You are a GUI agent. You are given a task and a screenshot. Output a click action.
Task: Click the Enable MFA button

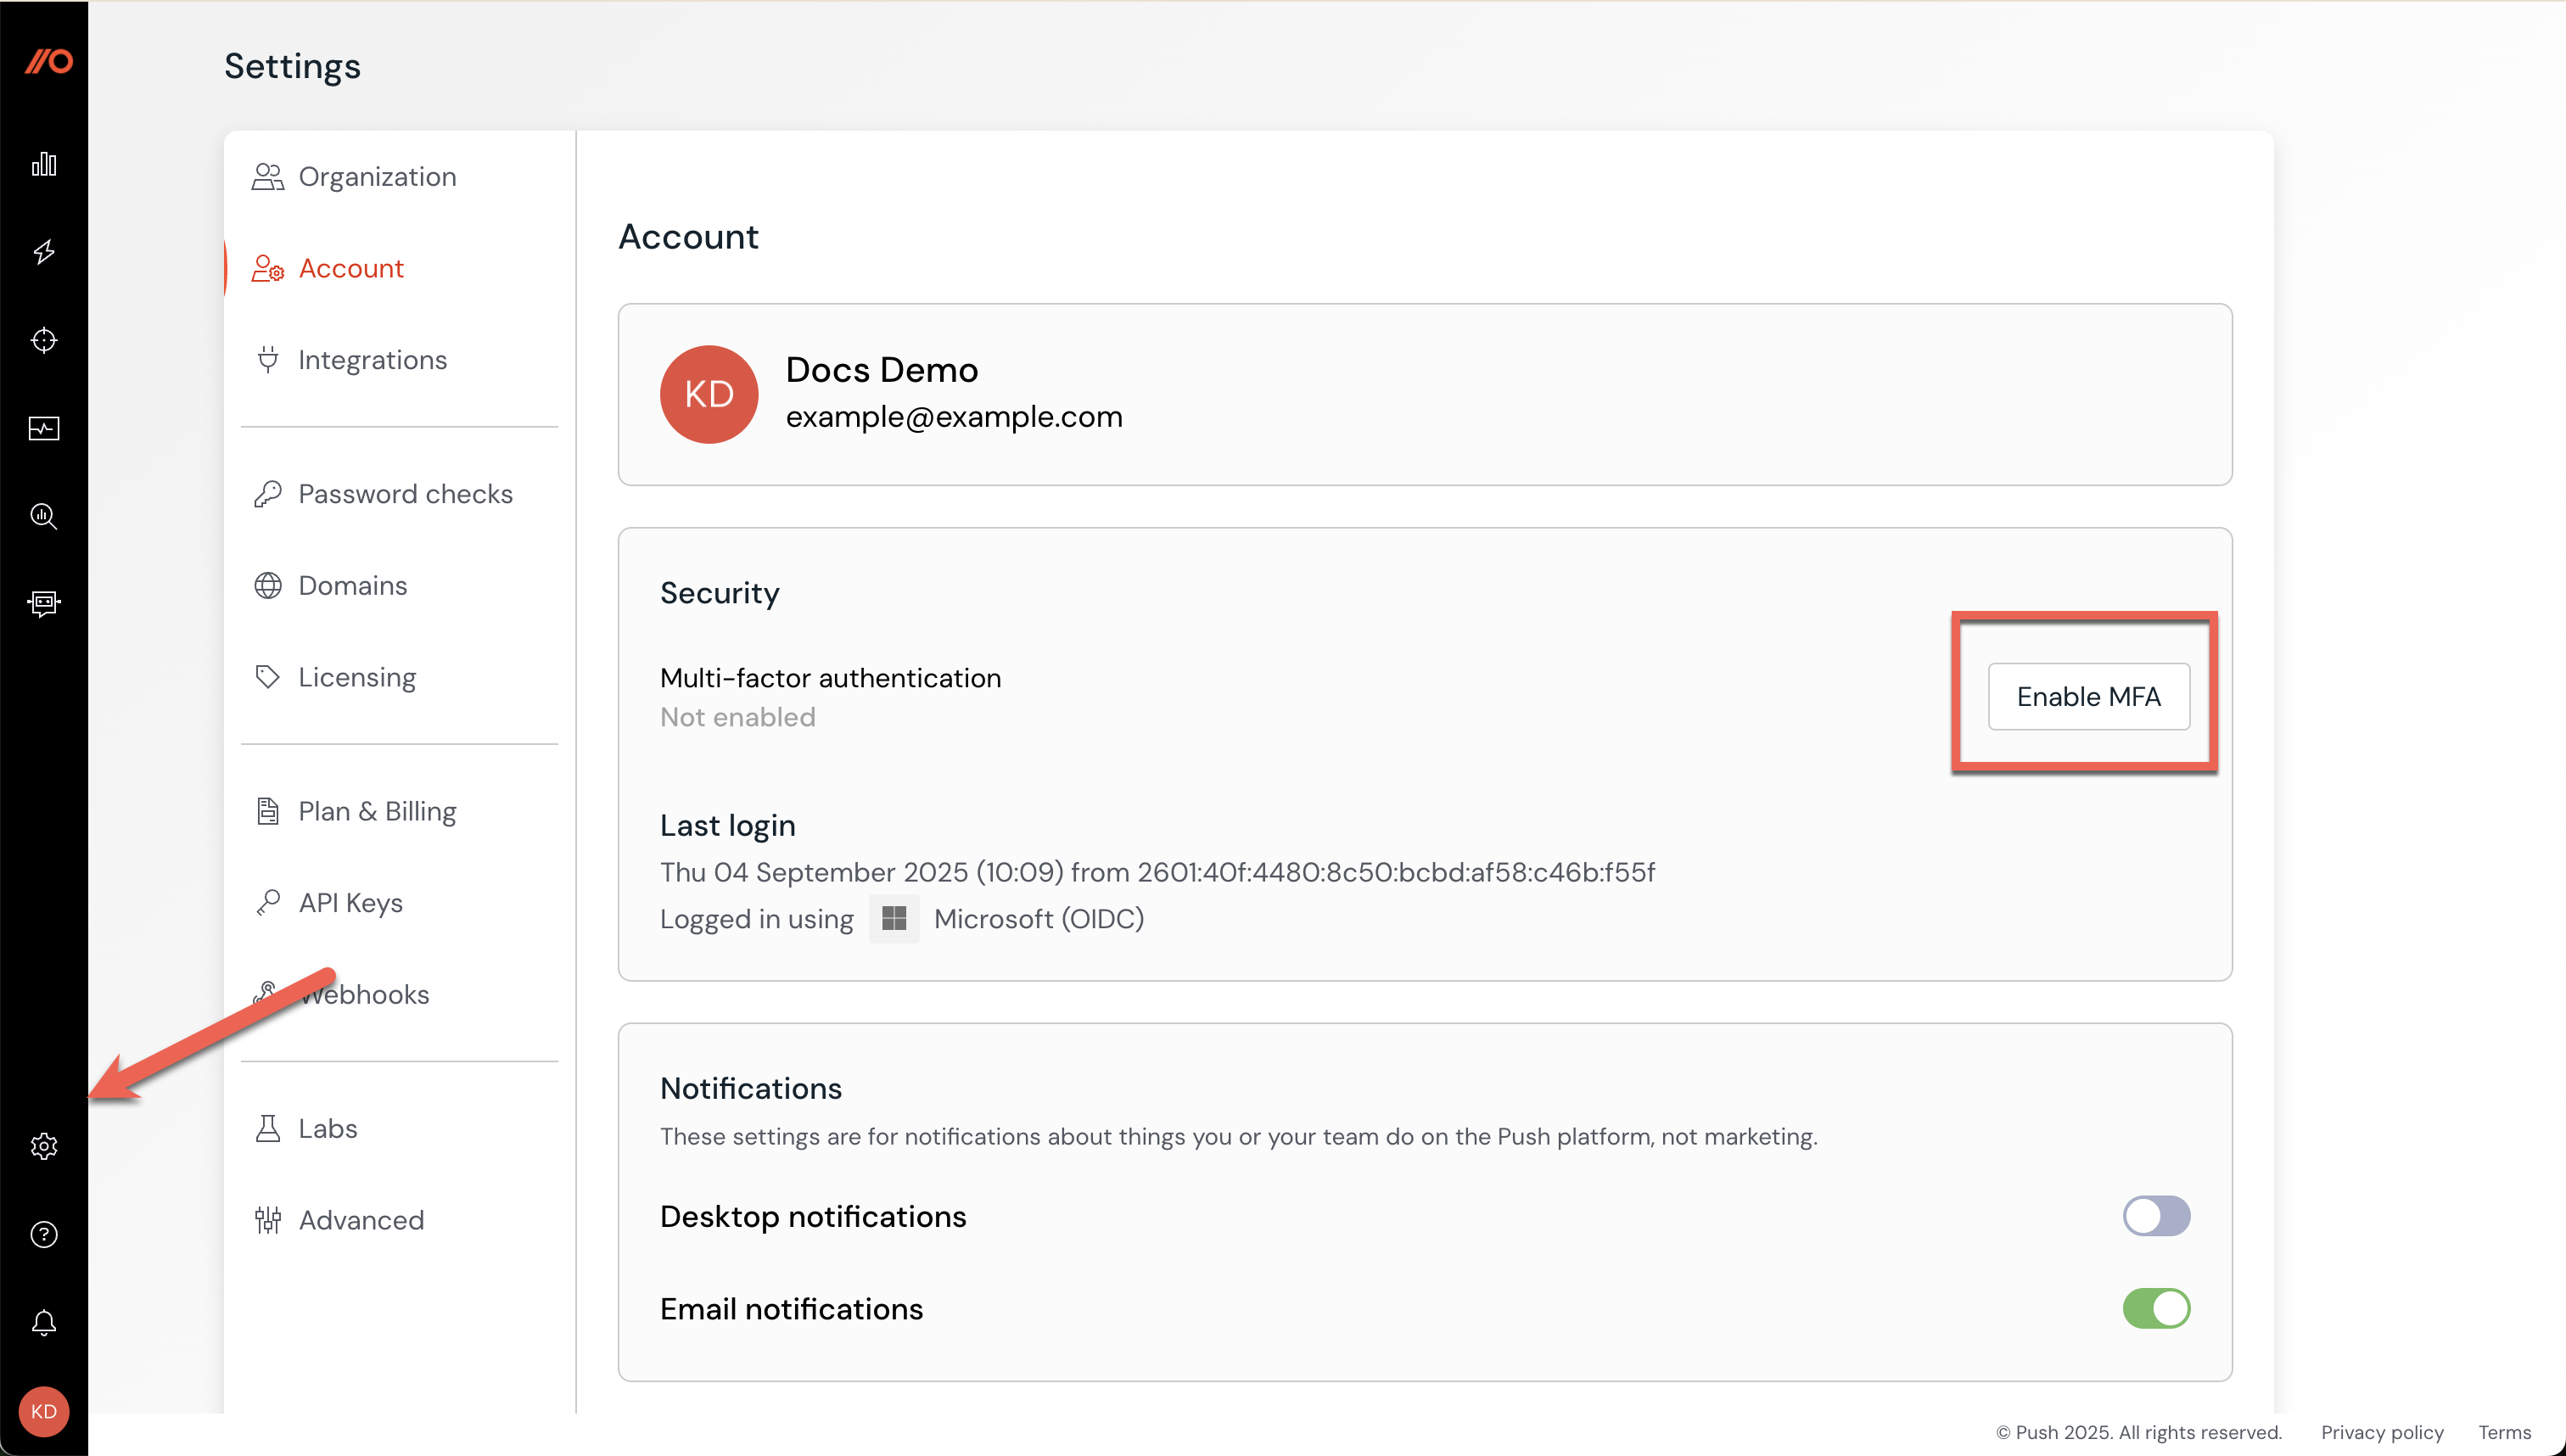click(2088, 696)
